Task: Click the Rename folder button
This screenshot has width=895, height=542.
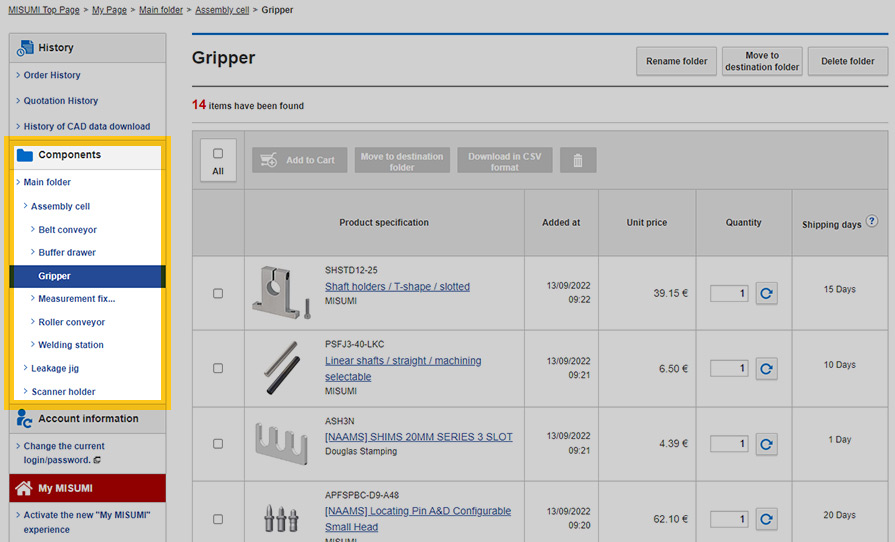Action: (x=676, y=61)
